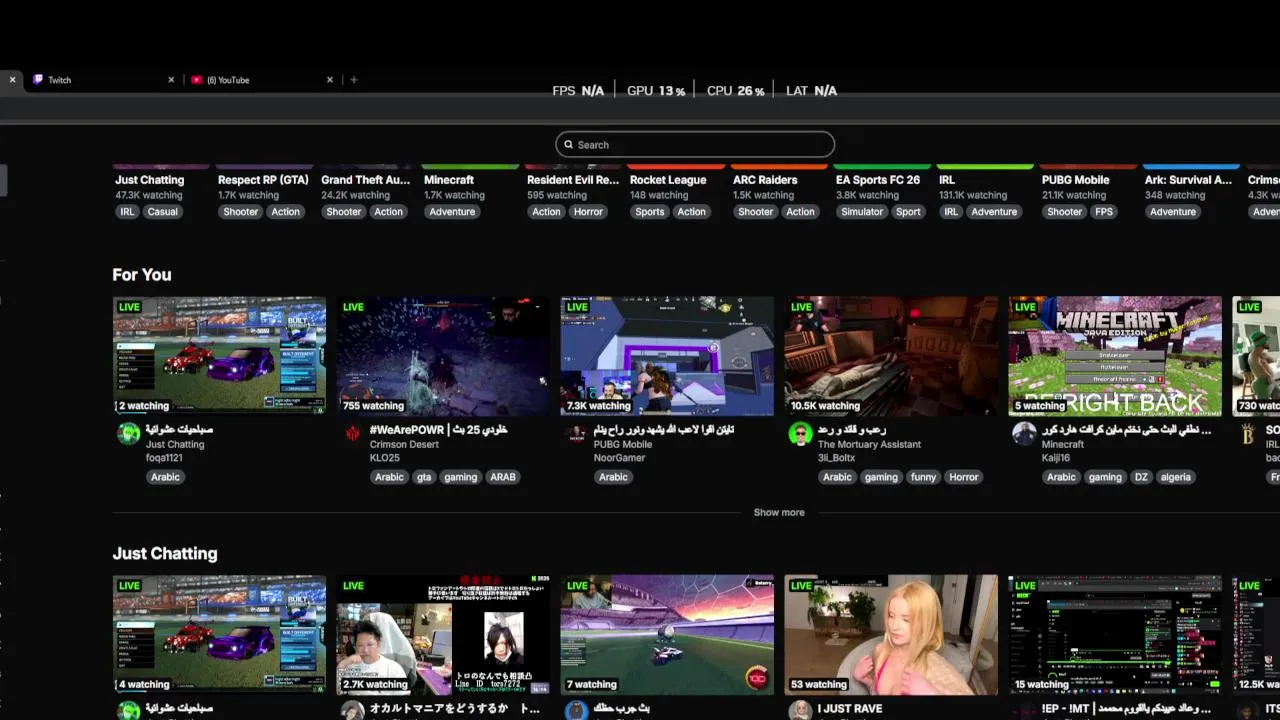This screenshot has width=1280, height=720.
Task: Click the GPU 13% overlay stat
Action: pyautogui.click(x=656, y=91)
